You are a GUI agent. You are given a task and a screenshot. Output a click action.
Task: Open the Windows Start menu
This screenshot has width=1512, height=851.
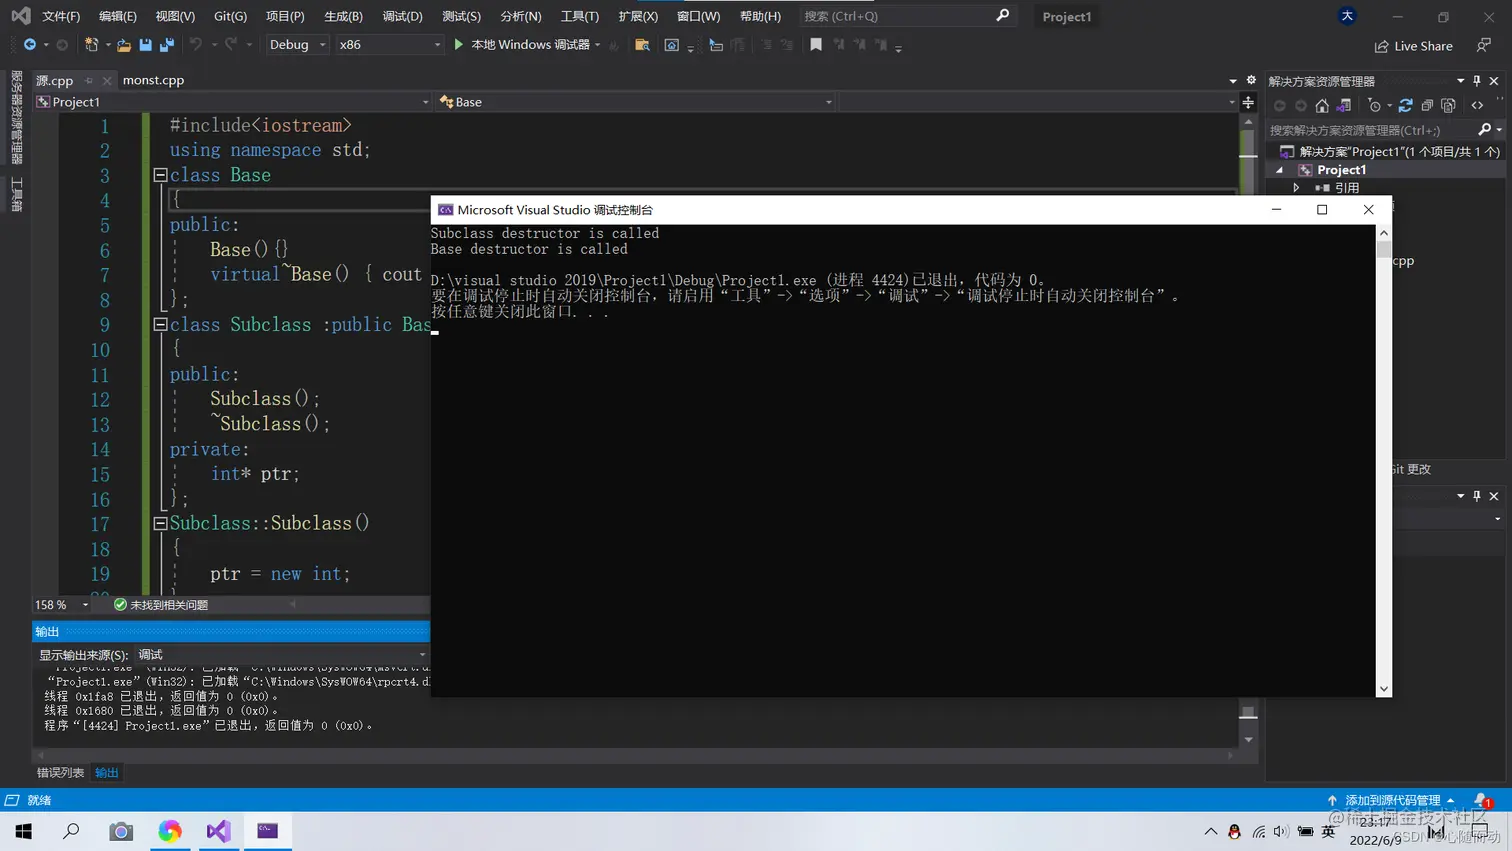[24, 831]
